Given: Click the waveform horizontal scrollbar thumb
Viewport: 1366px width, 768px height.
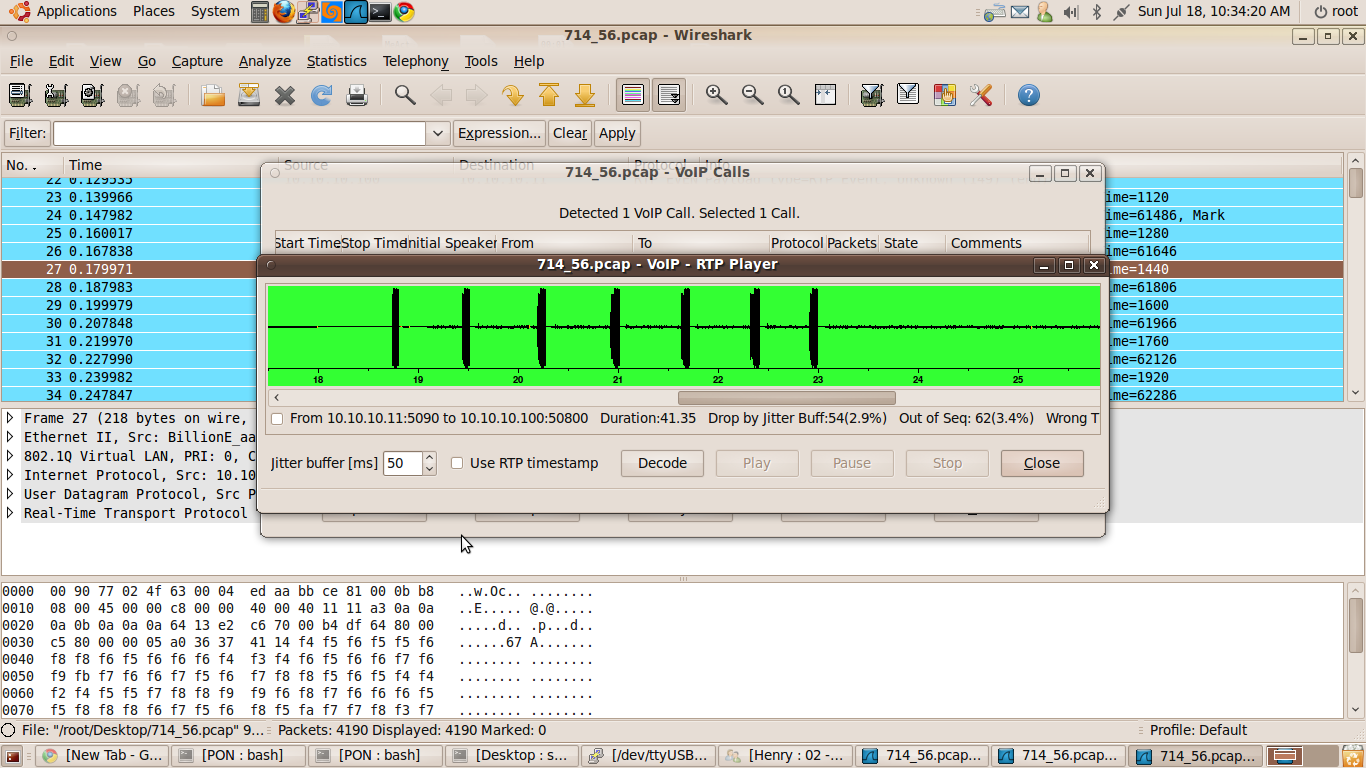Looking at the screenshot, I should [x=786, y=398].
